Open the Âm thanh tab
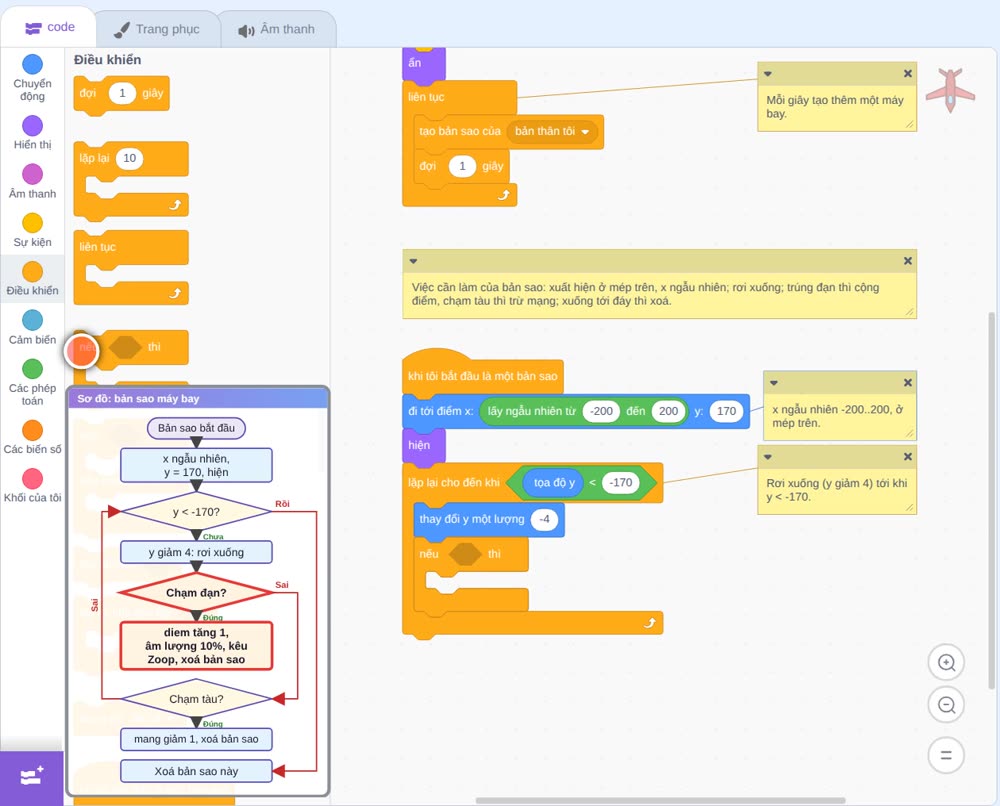The width and height of the screenshot is (1000, 806). coord(277,29)
